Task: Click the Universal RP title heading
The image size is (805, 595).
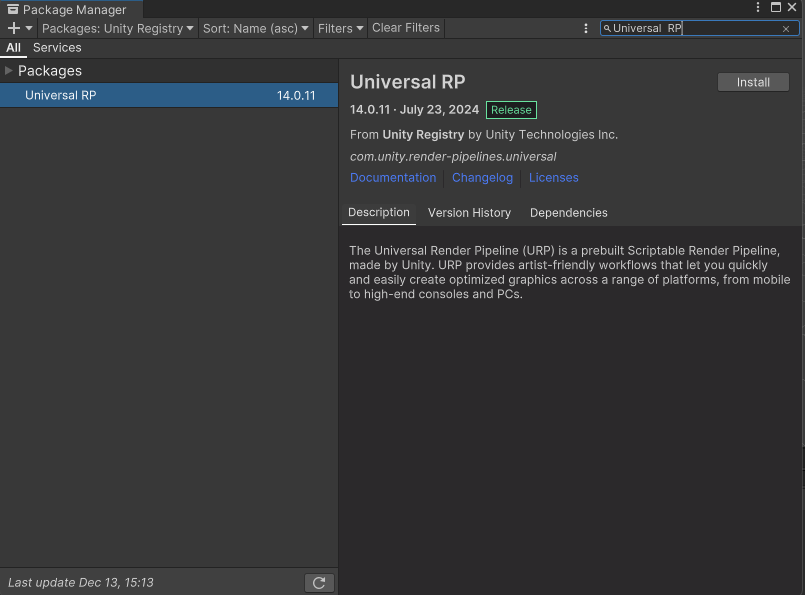Action: pyautogui.click(x=408, y=82)
